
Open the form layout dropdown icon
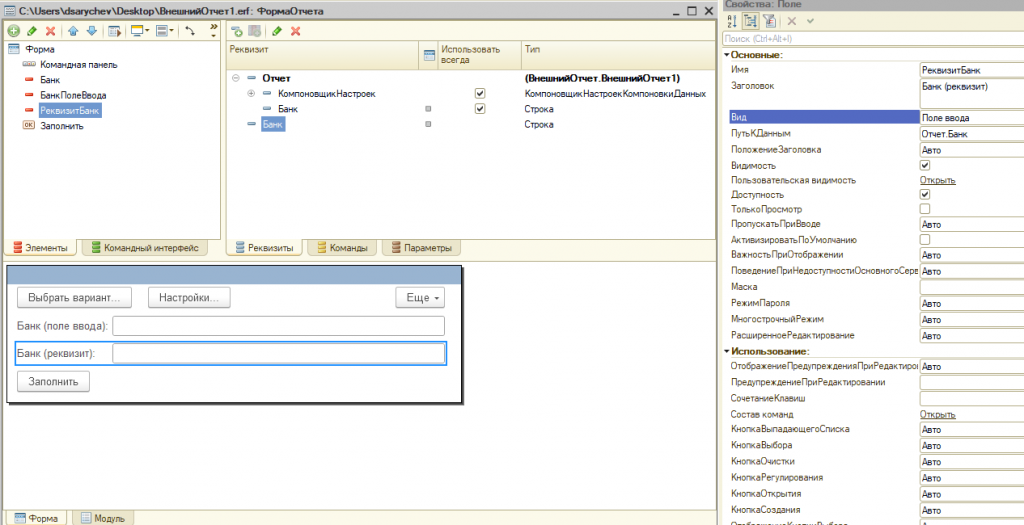click(165, 31)
